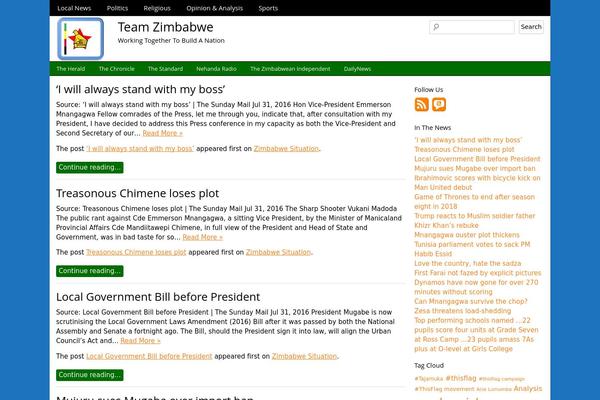
Task: Open sidebar item Zesa threatens load-shedding
Action: (x=463, y=311)
